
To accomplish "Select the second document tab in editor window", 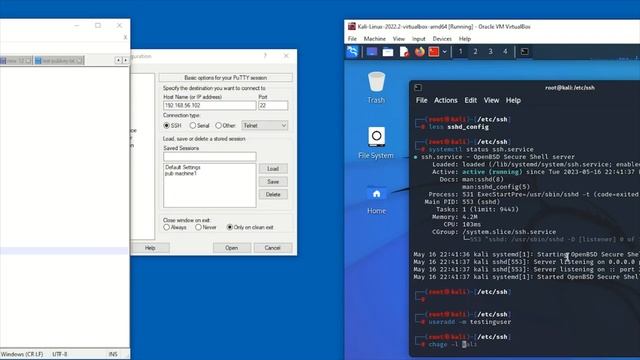I will [x=59, y=60].
